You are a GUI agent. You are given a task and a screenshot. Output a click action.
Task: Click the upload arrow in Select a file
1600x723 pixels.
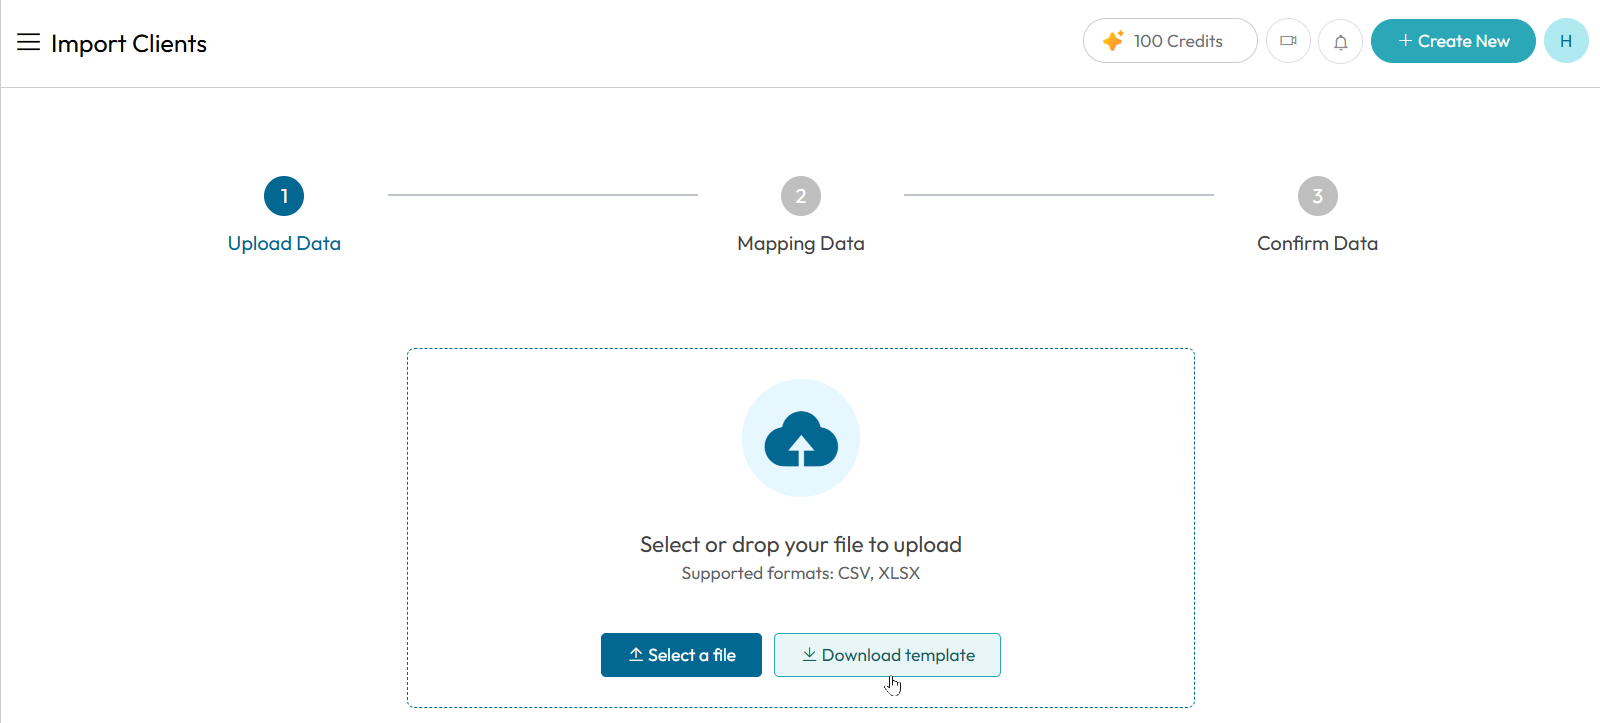pos(636,654)
